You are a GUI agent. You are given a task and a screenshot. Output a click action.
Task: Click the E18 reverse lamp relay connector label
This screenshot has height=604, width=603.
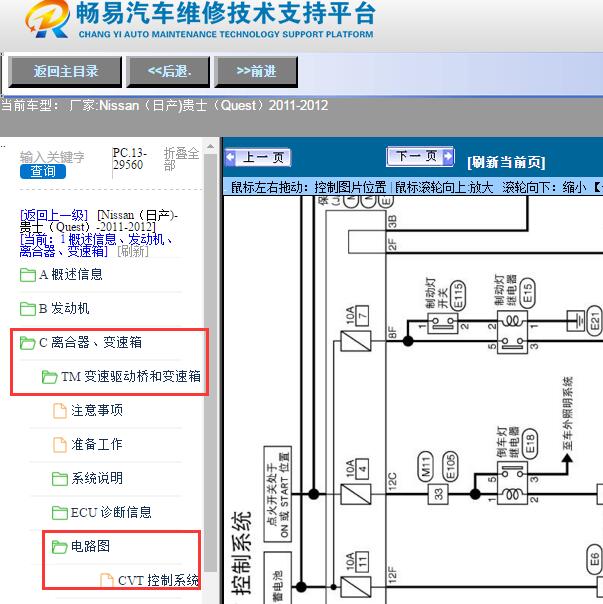coord(530,443)
